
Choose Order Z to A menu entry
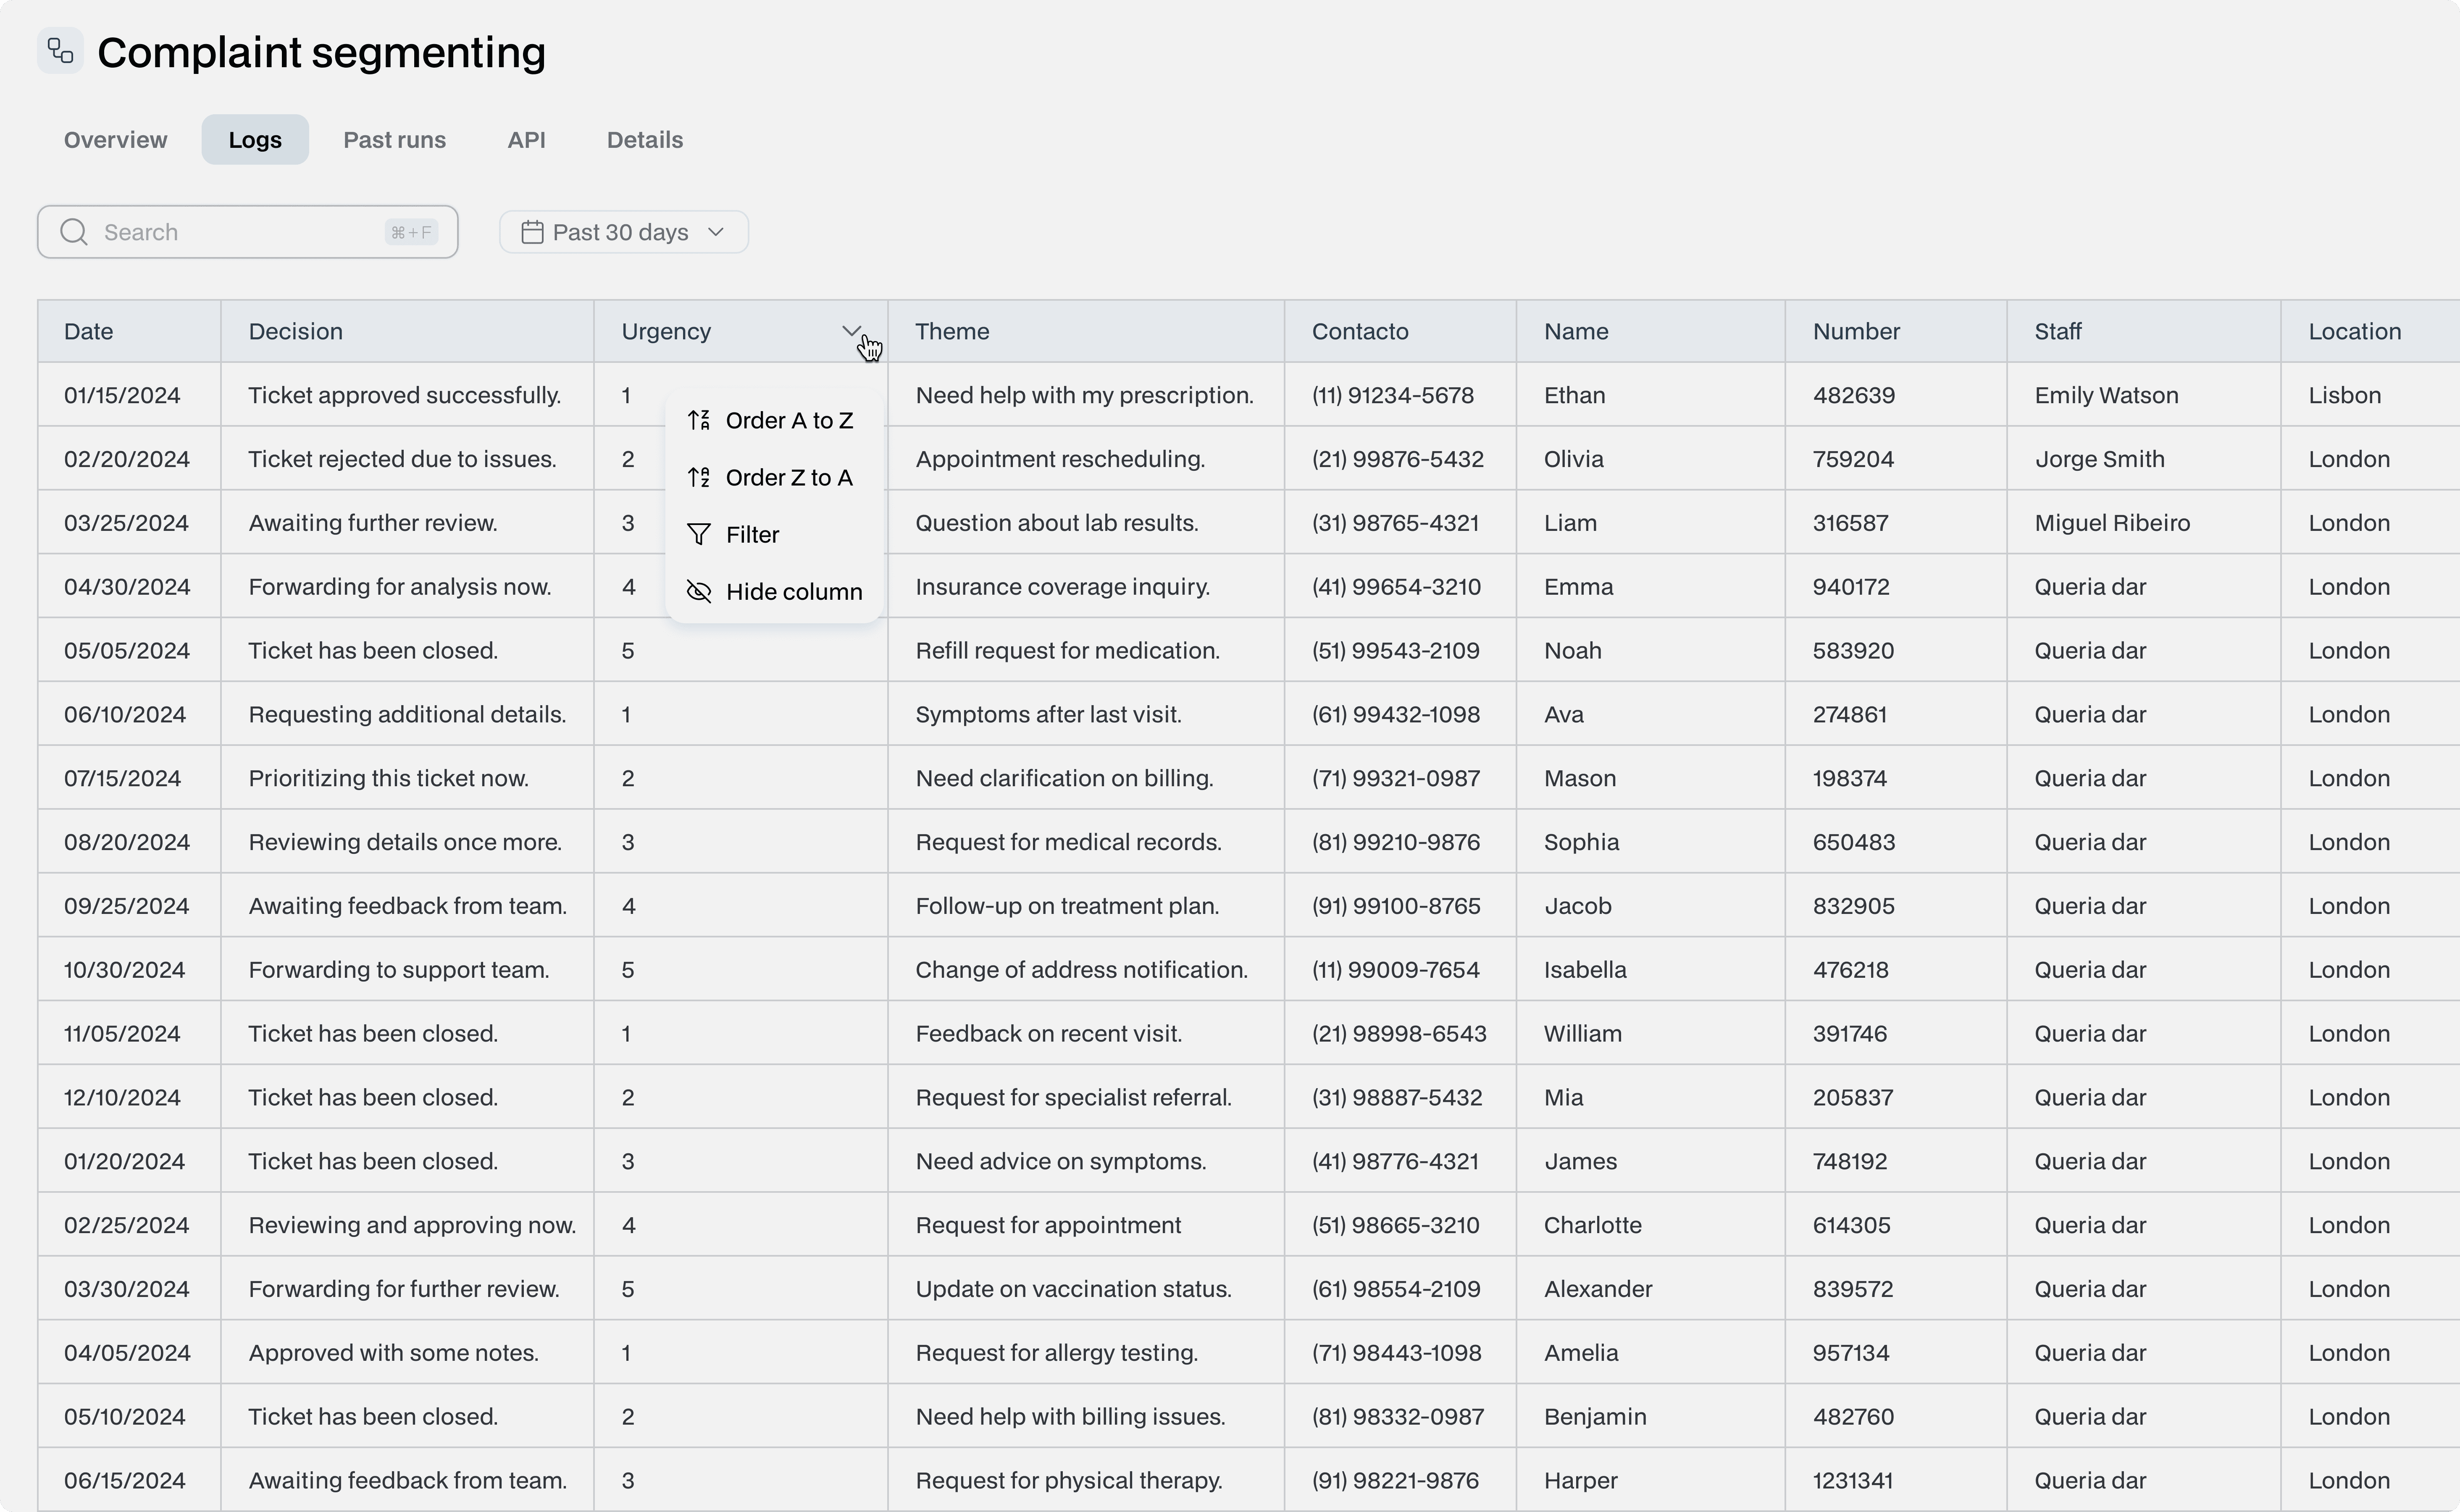(x=788, y=477)
